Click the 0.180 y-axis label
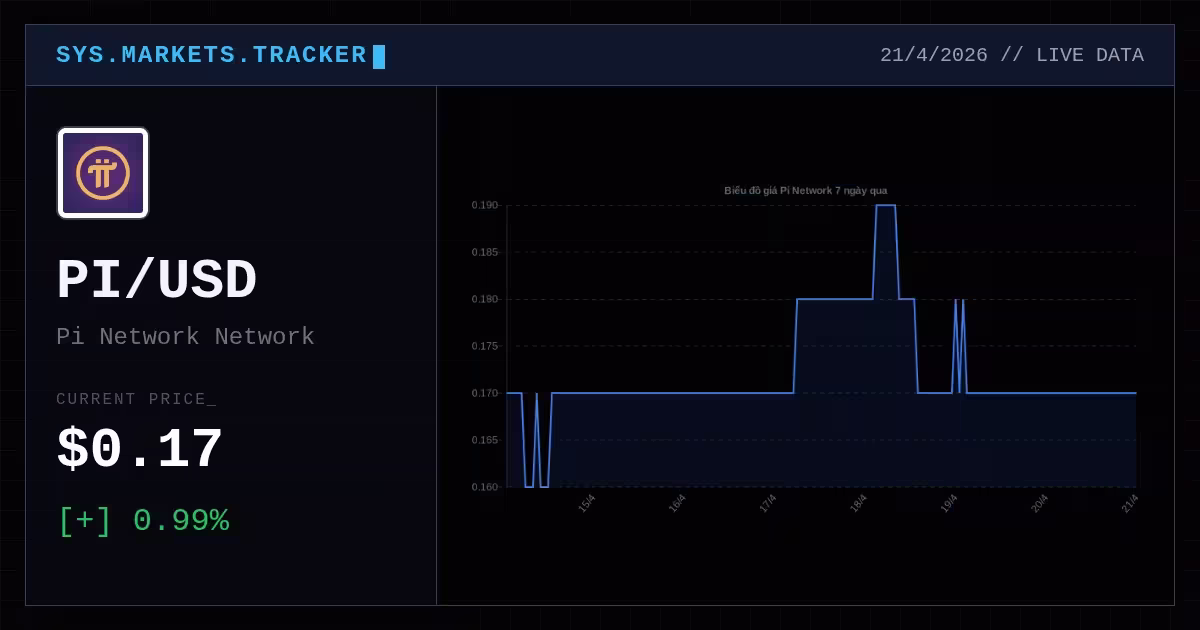This screenshot has width=1200, height=630. tap(485, 299)
